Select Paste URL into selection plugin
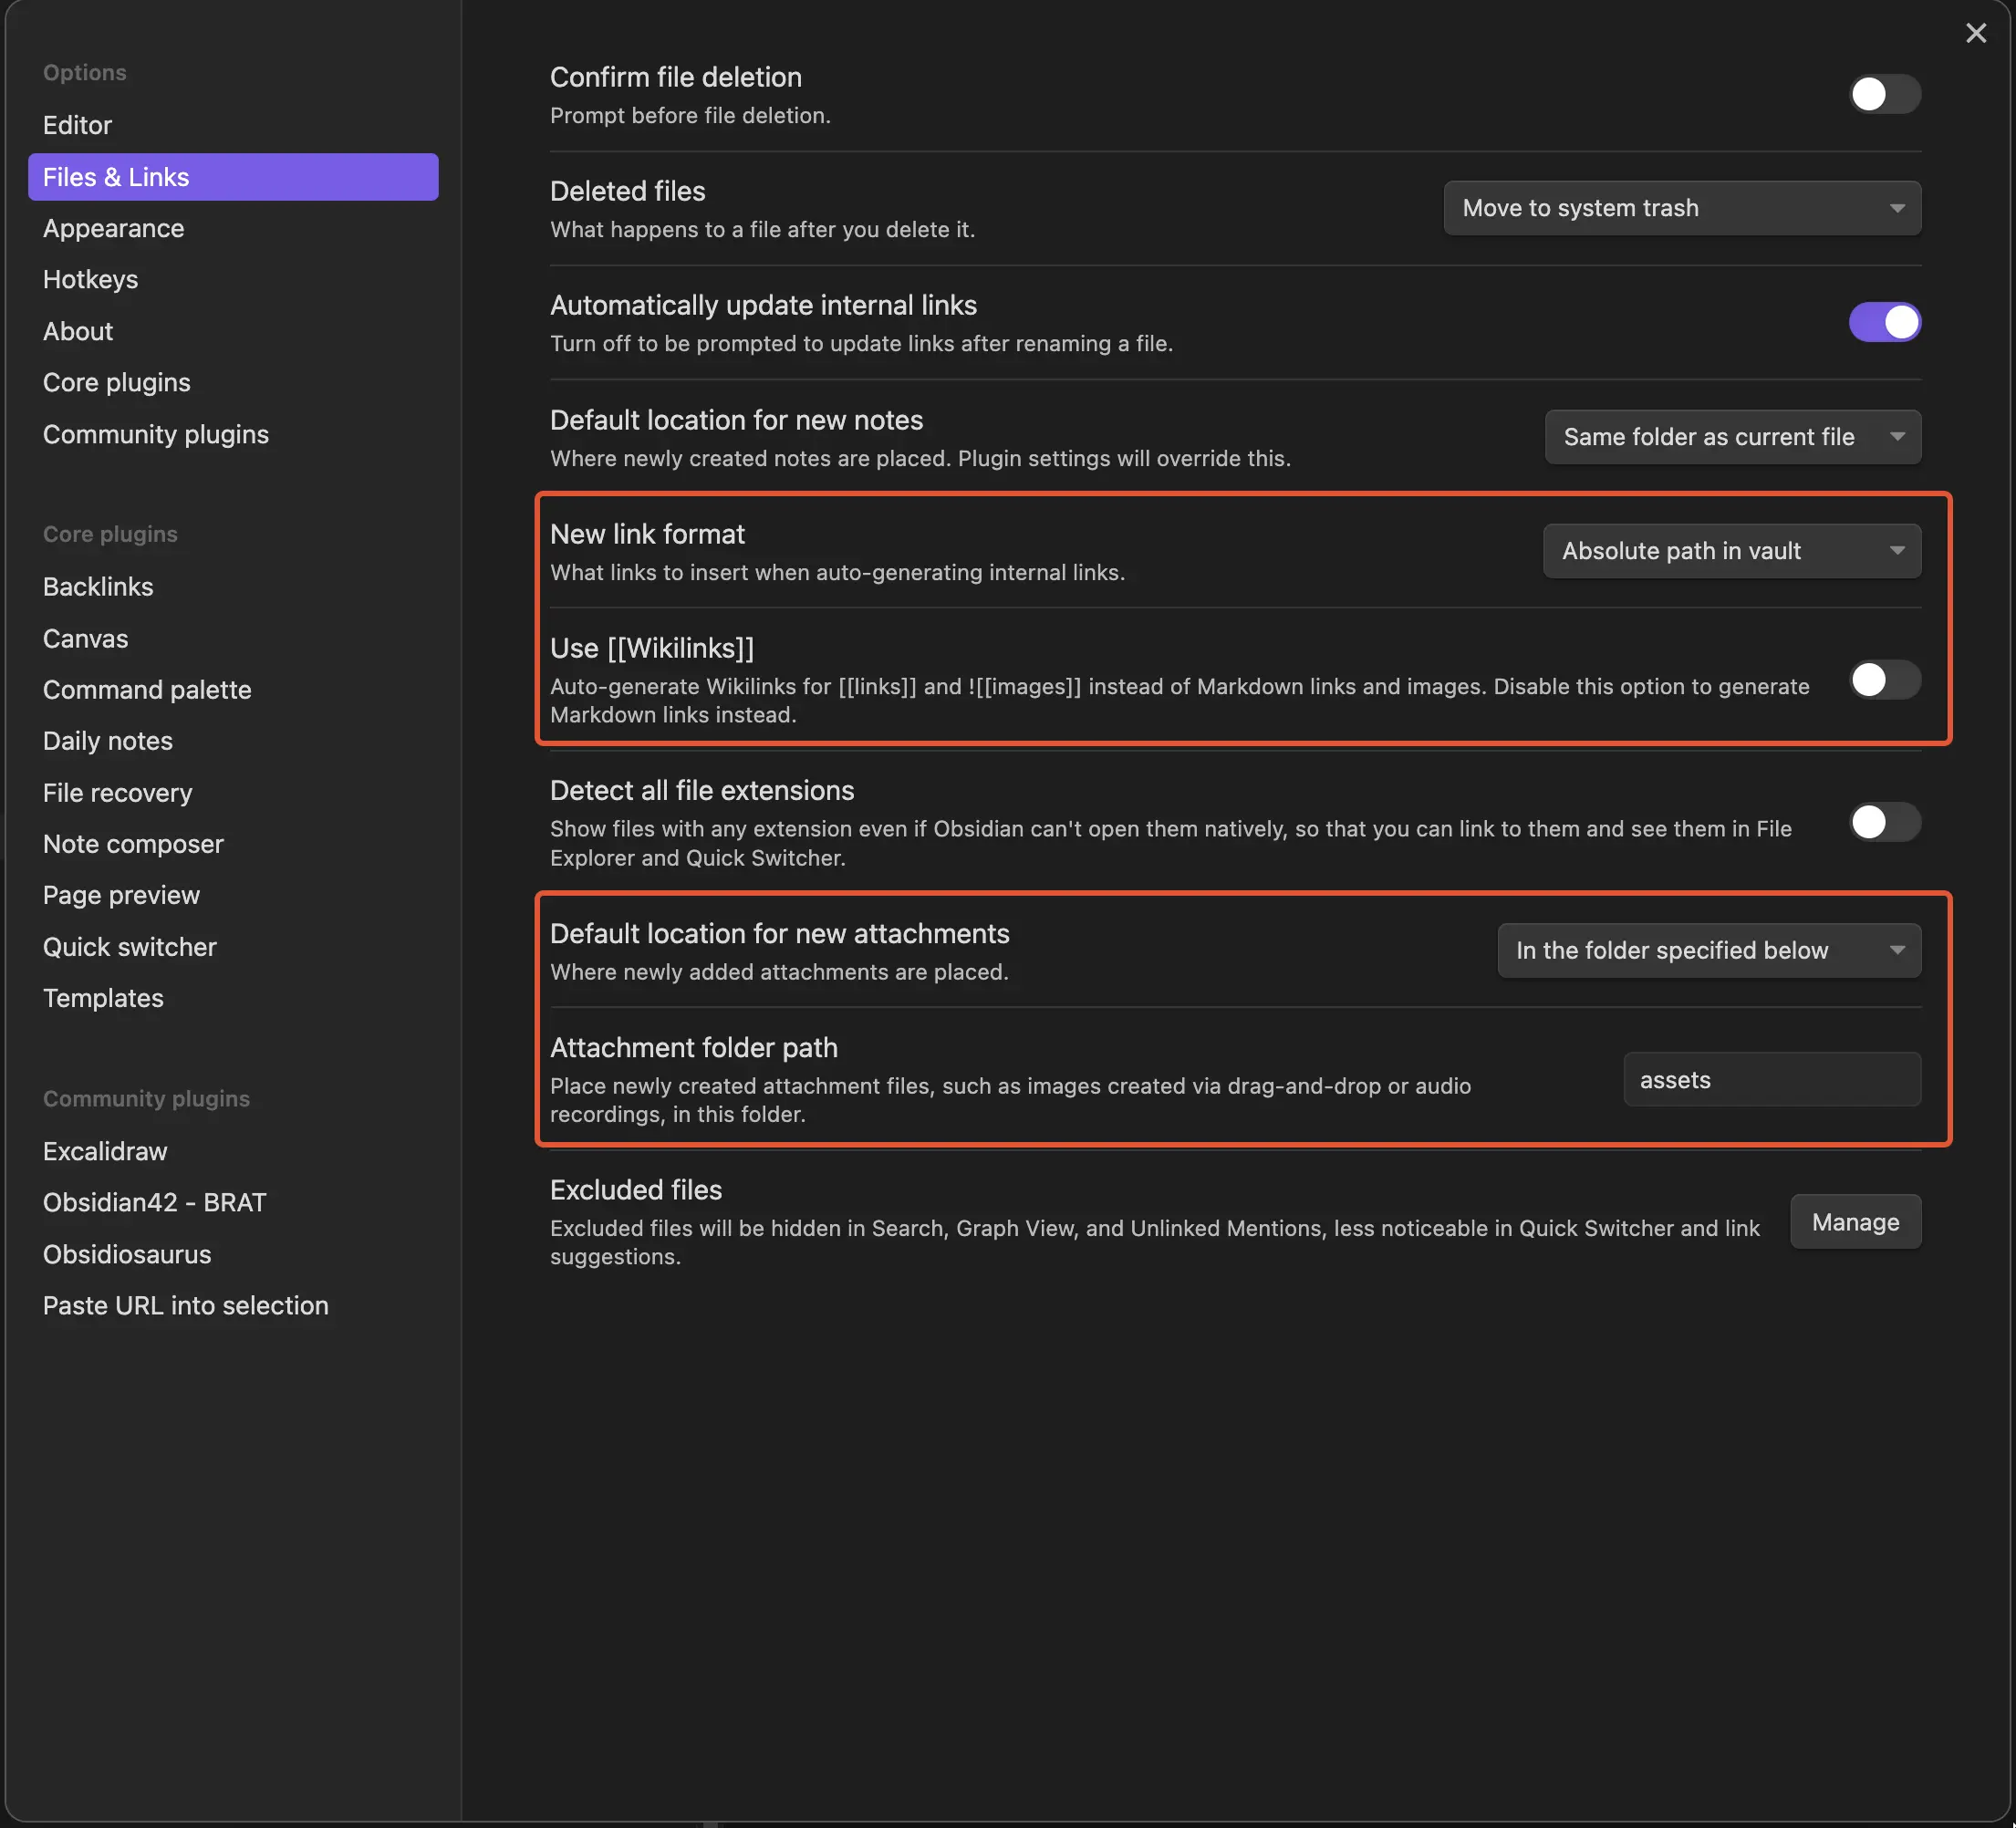Screen dimensions: 2016x1828 coord(186,1305)
